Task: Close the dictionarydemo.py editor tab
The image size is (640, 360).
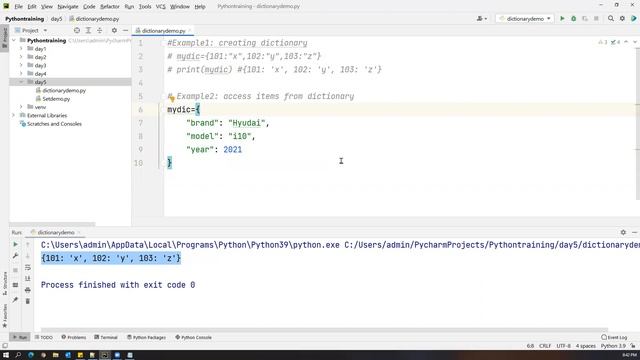Action: click(x=190, y=31)
